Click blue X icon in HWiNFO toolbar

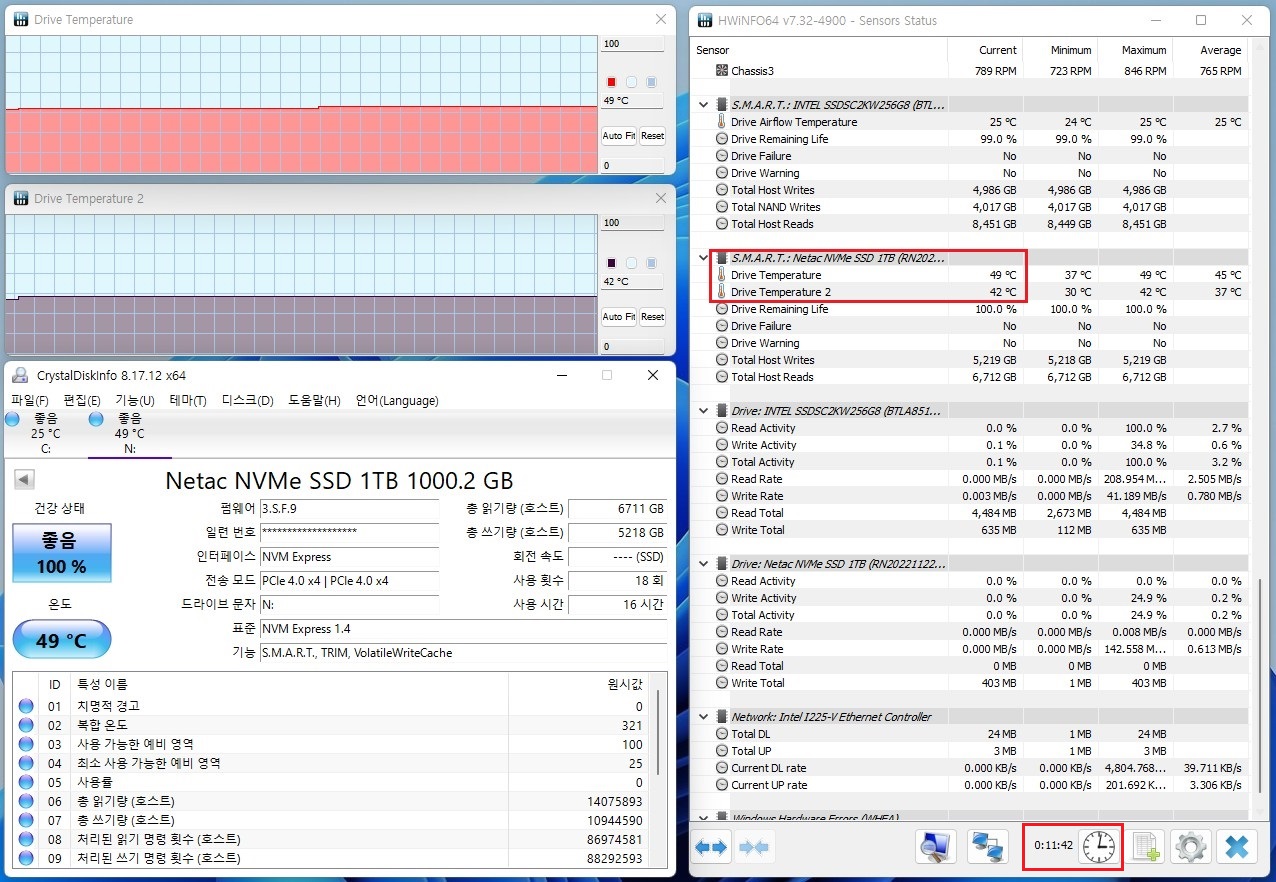pyautogui.click(x=1237, y=847)
